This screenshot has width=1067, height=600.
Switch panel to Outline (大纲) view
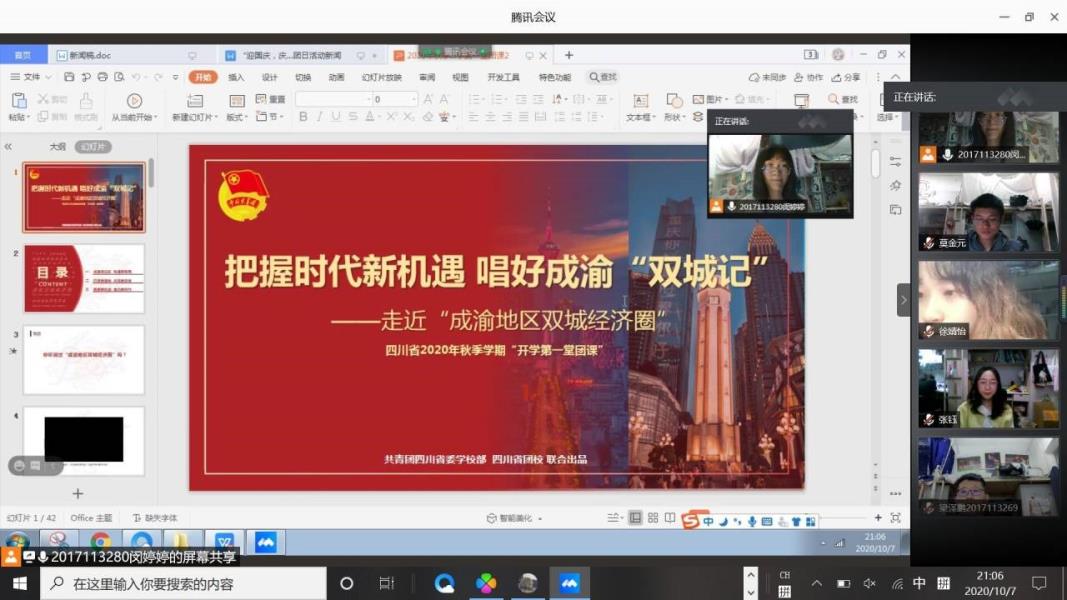(x=57, y=146)
